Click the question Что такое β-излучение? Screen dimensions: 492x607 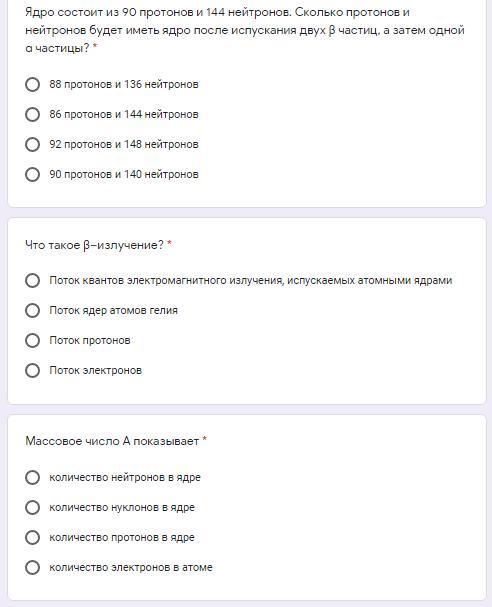coord(94,245)
